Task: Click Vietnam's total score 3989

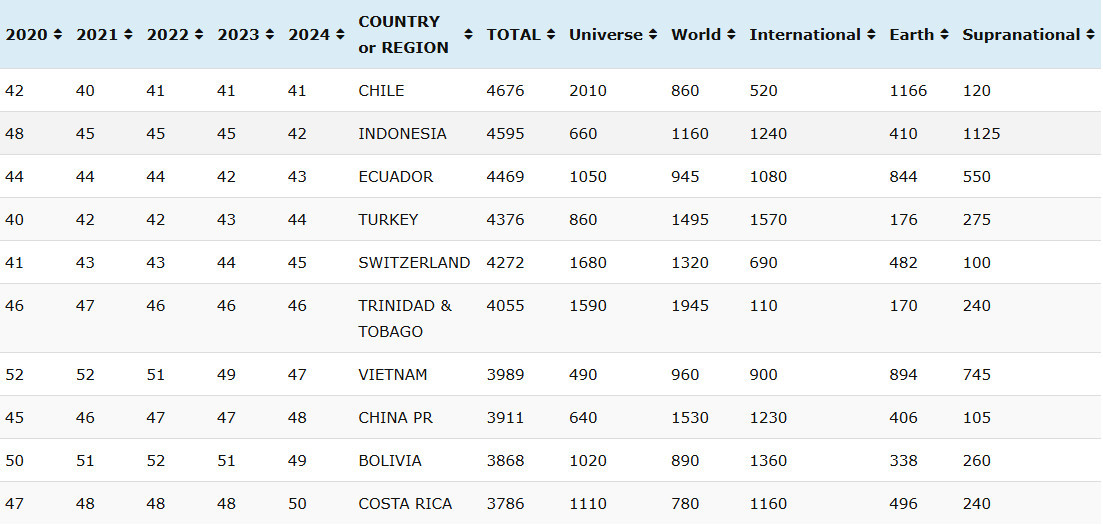Action: 505,375
